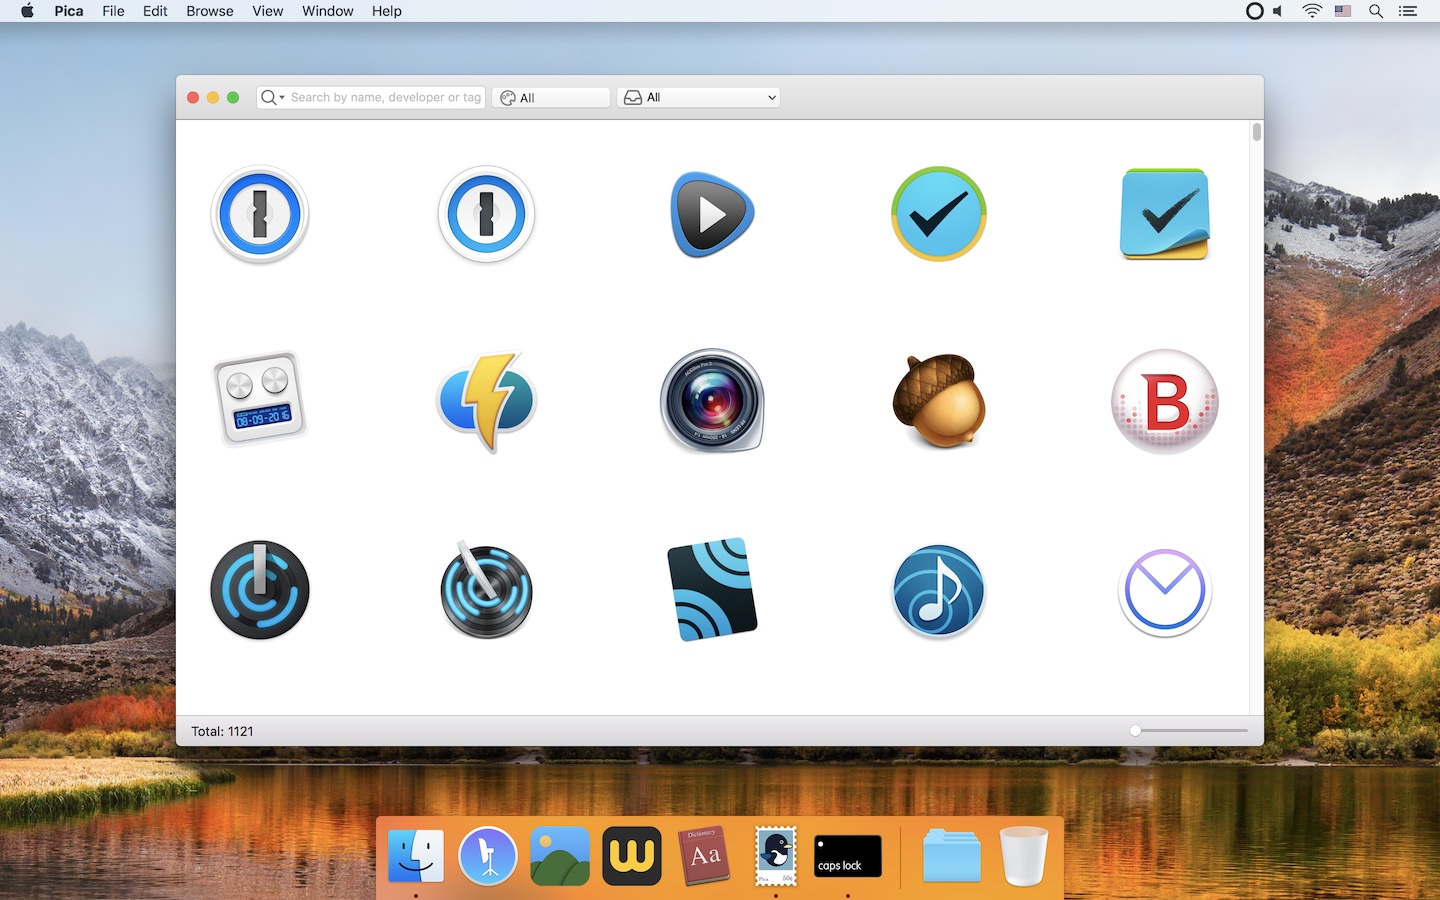This screenshot has width=1440, height=900.
Task: Expand the tray All dropdown
Action: pyautogui.click(x=698, y=97)
